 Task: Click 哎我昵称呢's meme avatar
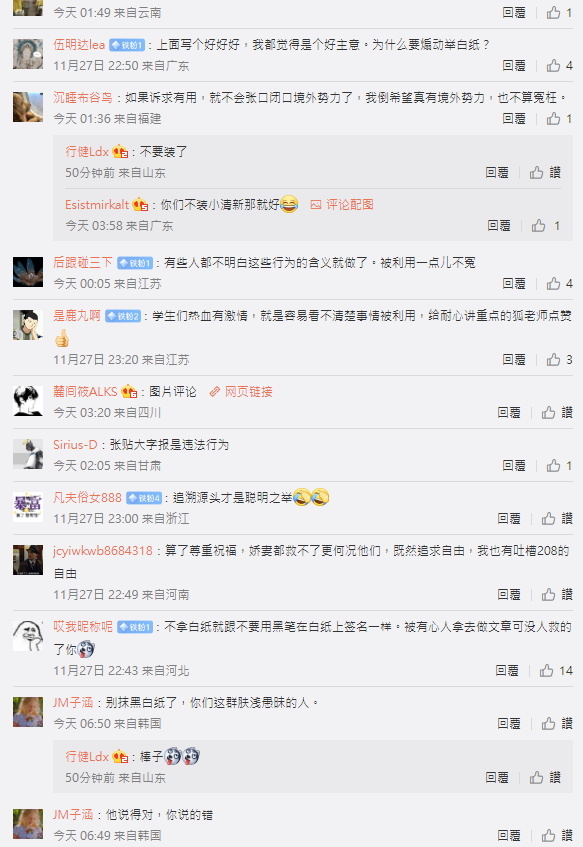(x=28, y=636)
